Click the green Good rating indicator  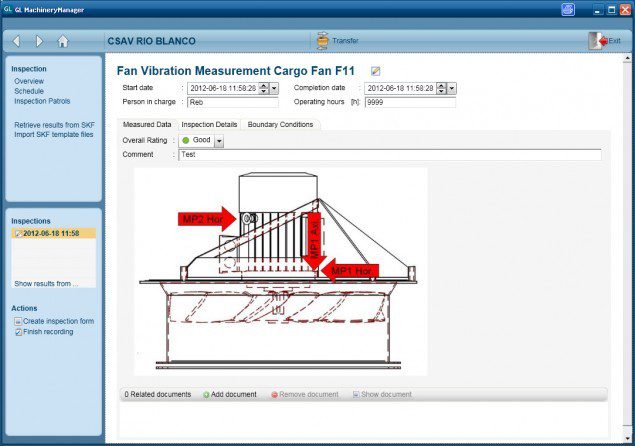tap(186, 140)
